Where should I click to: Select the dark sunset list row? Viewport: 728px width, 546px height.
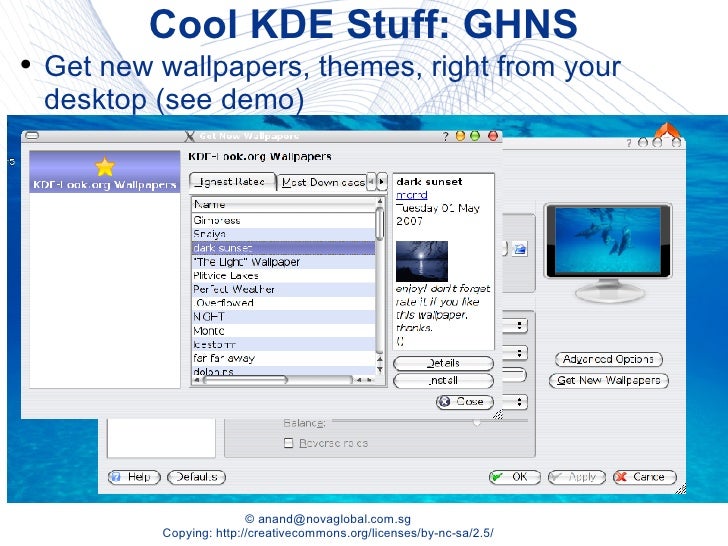(284, 248)
